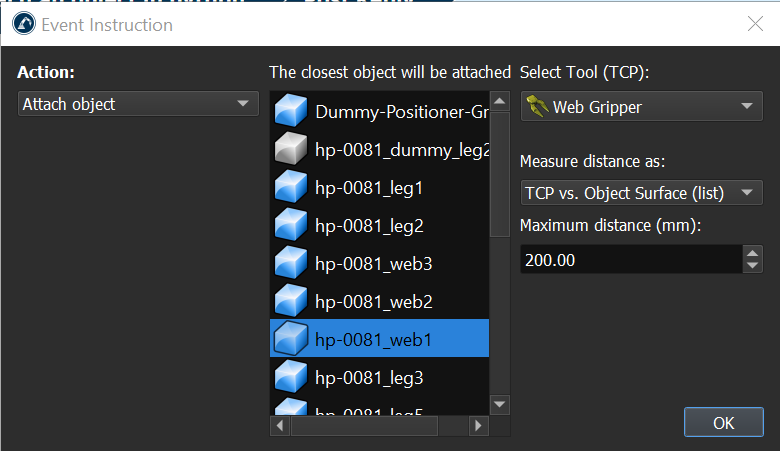Image resolution: width=780 pixels, height=451 pixels.
Task: Select hp-0081_leg2 in the list
Action: coord(380,225)
